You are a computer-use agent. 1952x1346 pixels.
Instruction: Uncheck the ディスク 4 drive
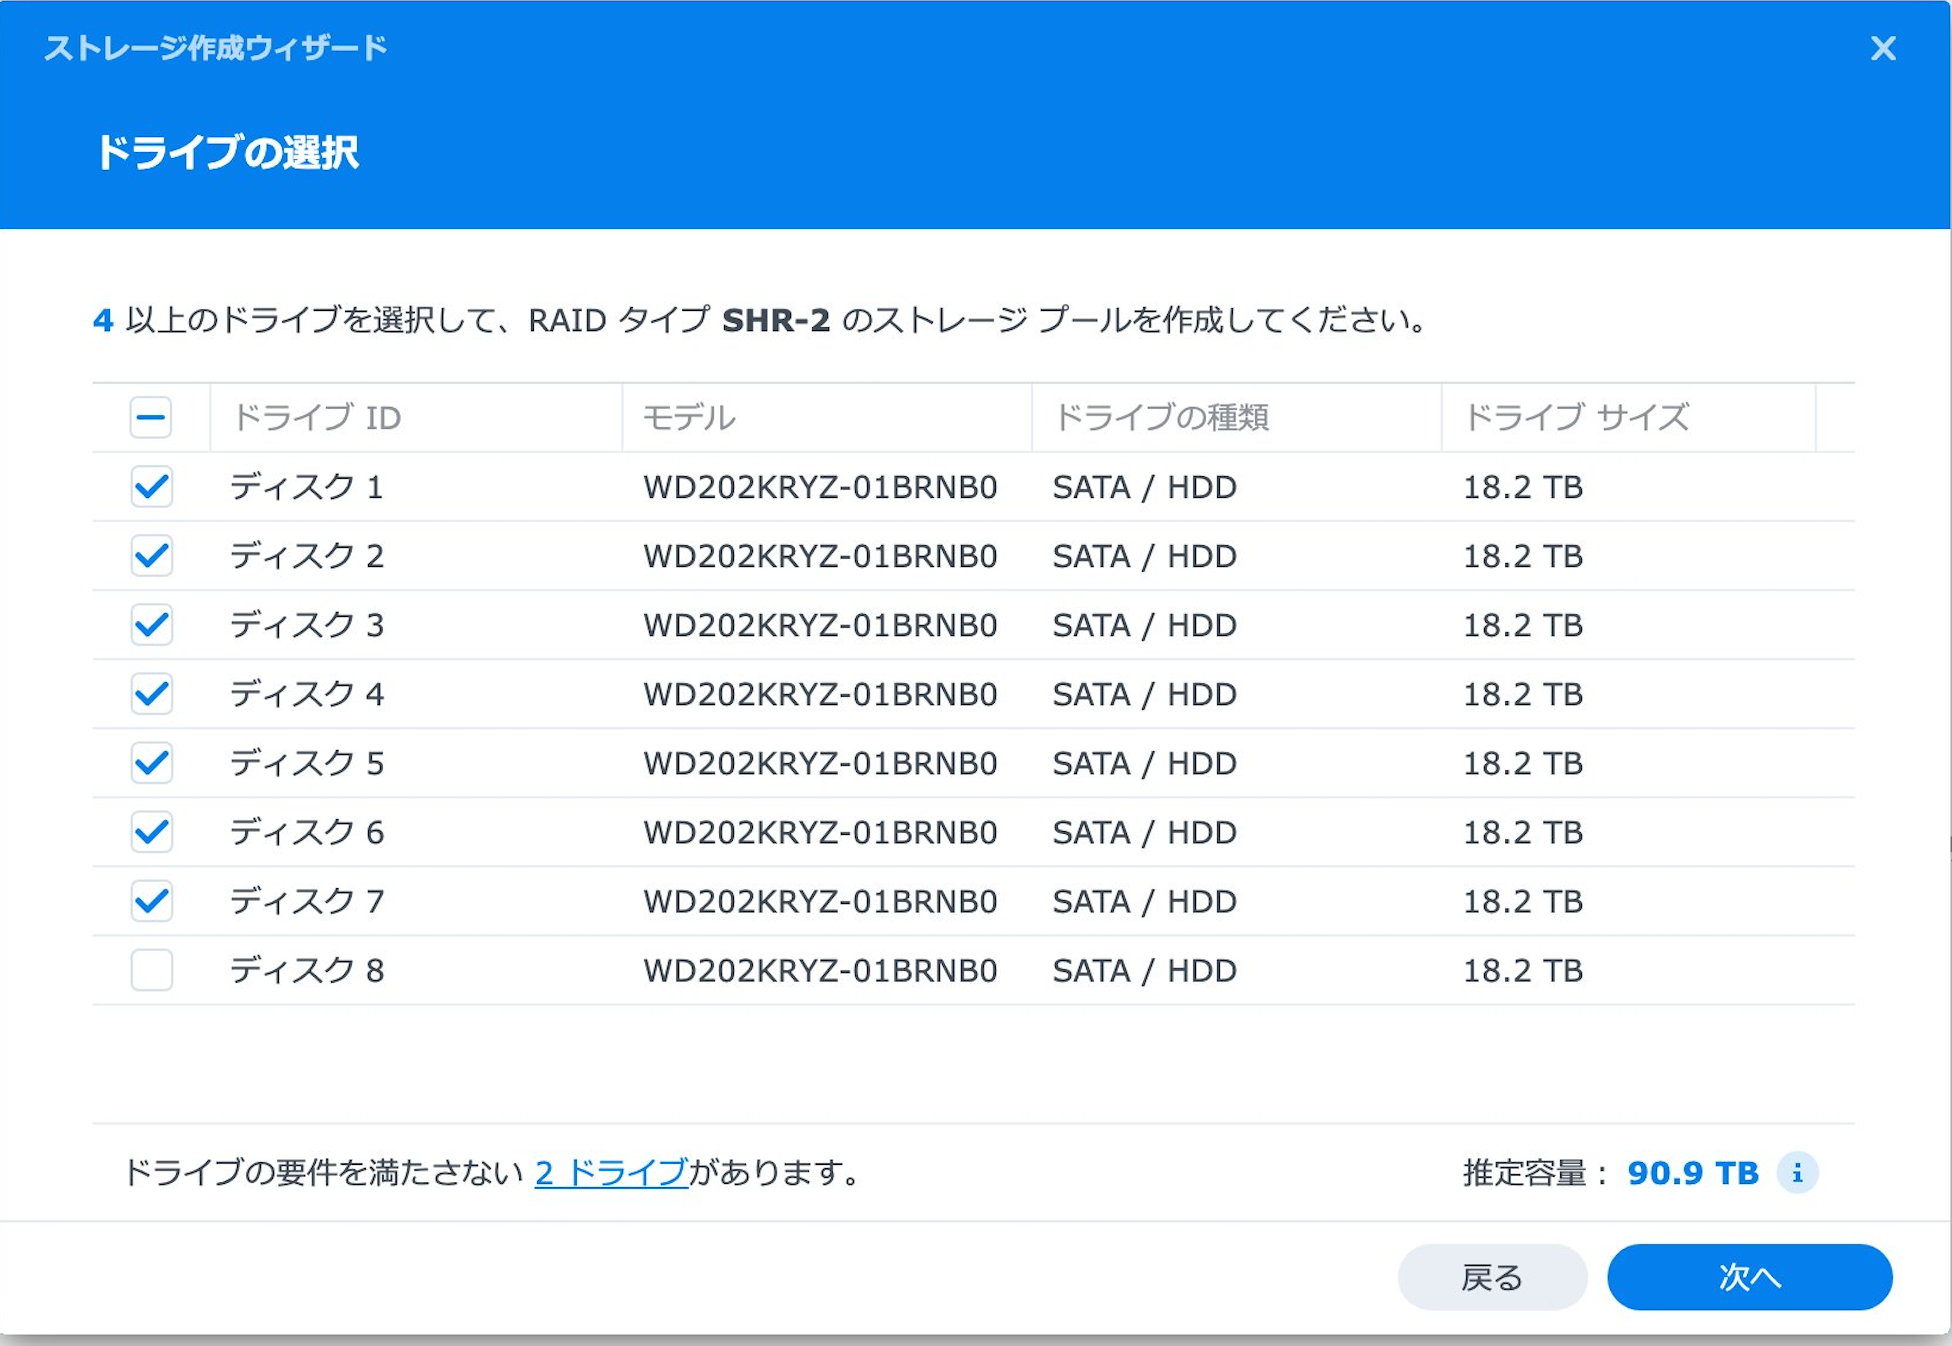tap(152, 694)
